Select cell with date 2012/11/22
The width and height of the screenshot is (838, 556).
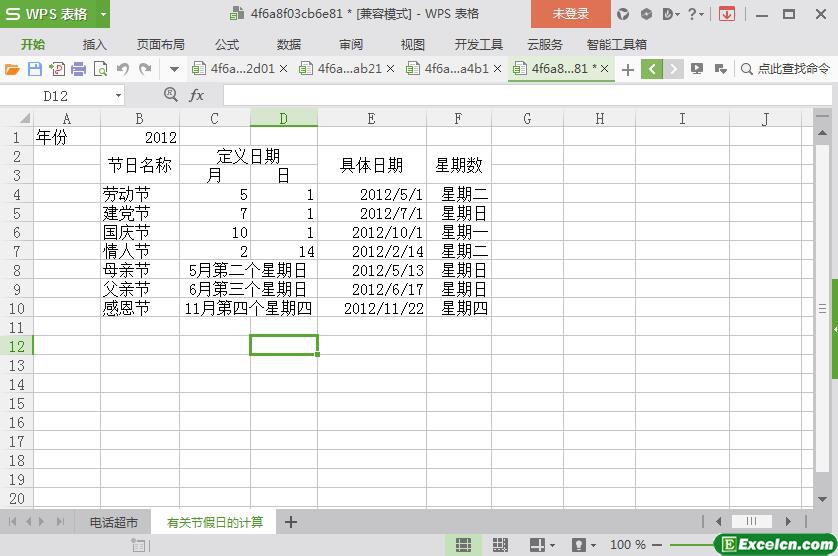[372, 308]
